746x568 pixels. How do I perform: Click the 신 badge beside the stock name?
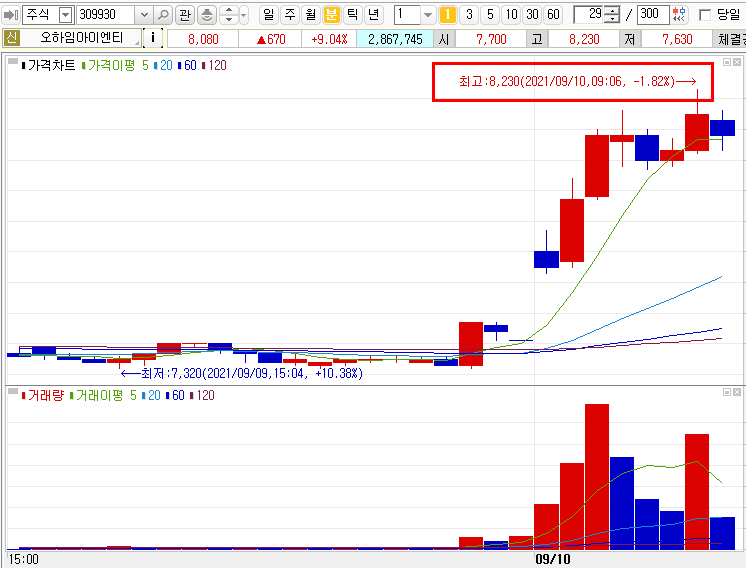pos(11,38)
